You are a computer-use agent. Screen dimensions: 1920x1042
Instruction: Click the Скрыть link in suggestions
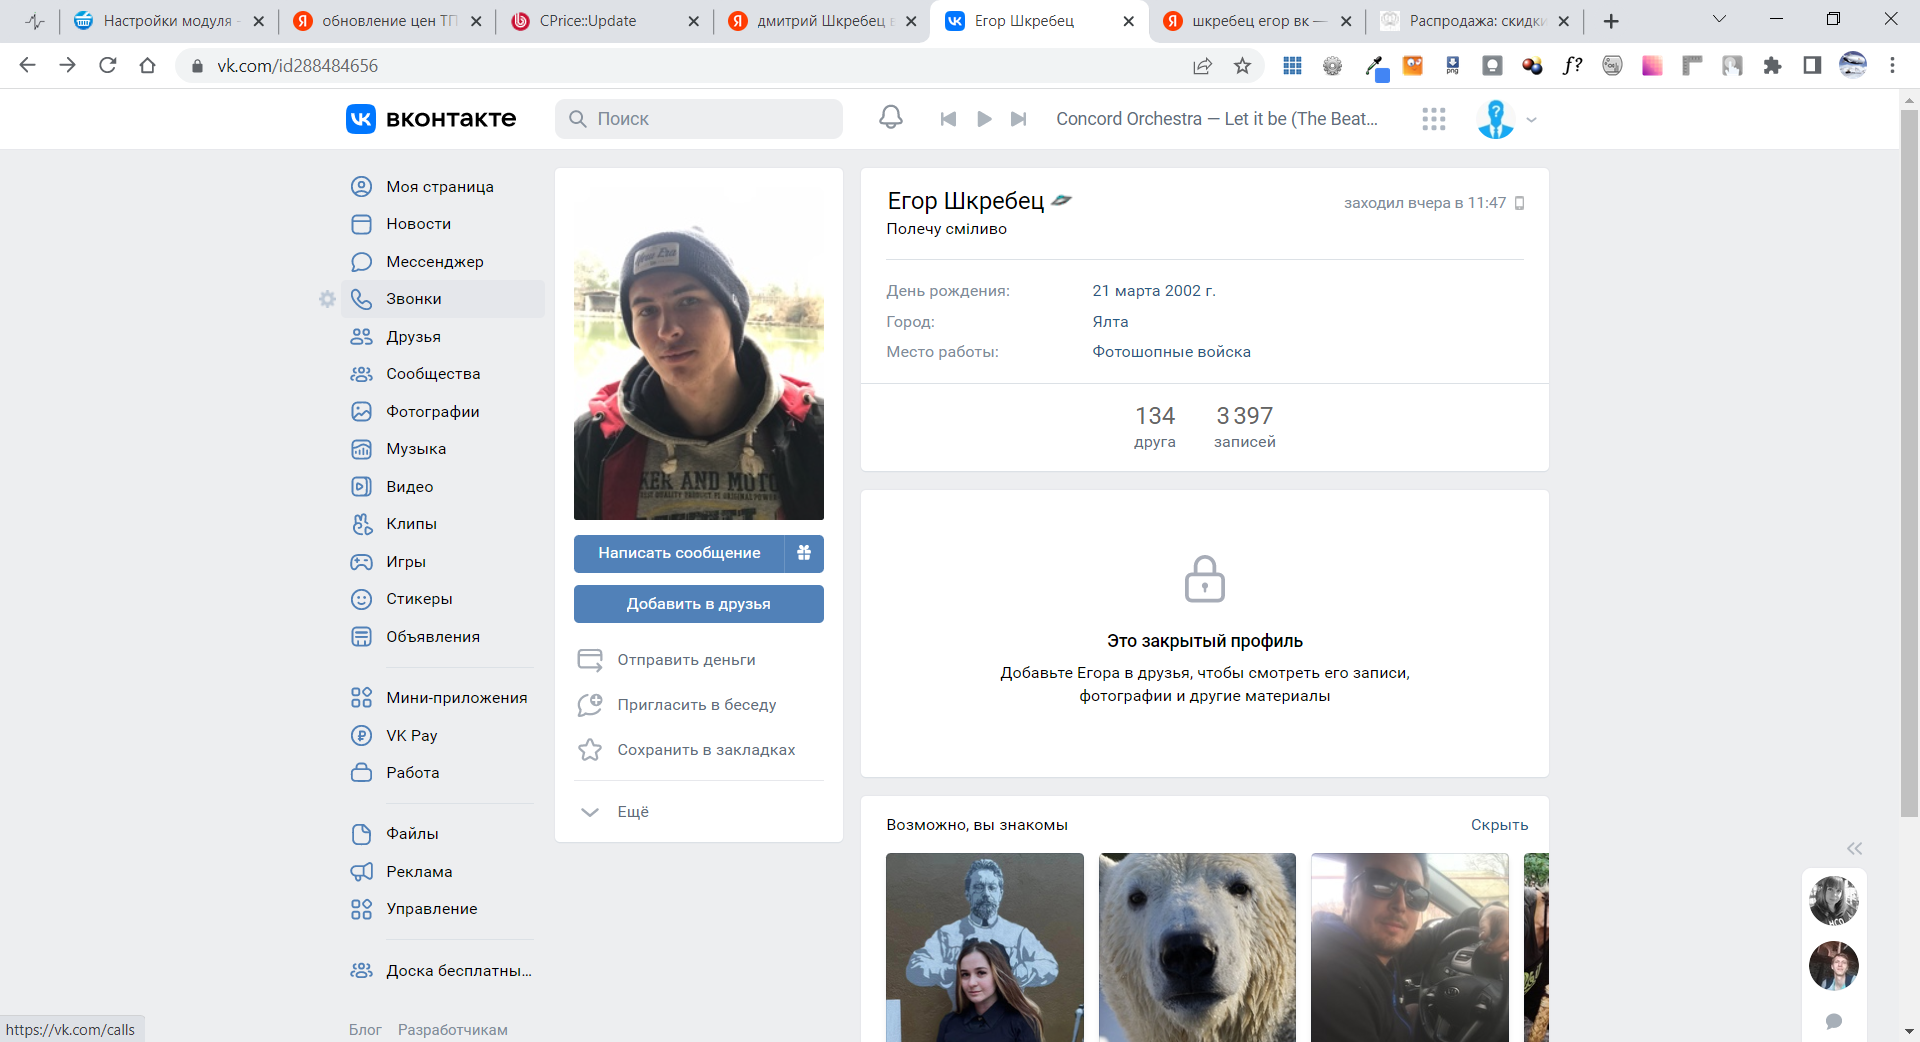(1498, 825)
